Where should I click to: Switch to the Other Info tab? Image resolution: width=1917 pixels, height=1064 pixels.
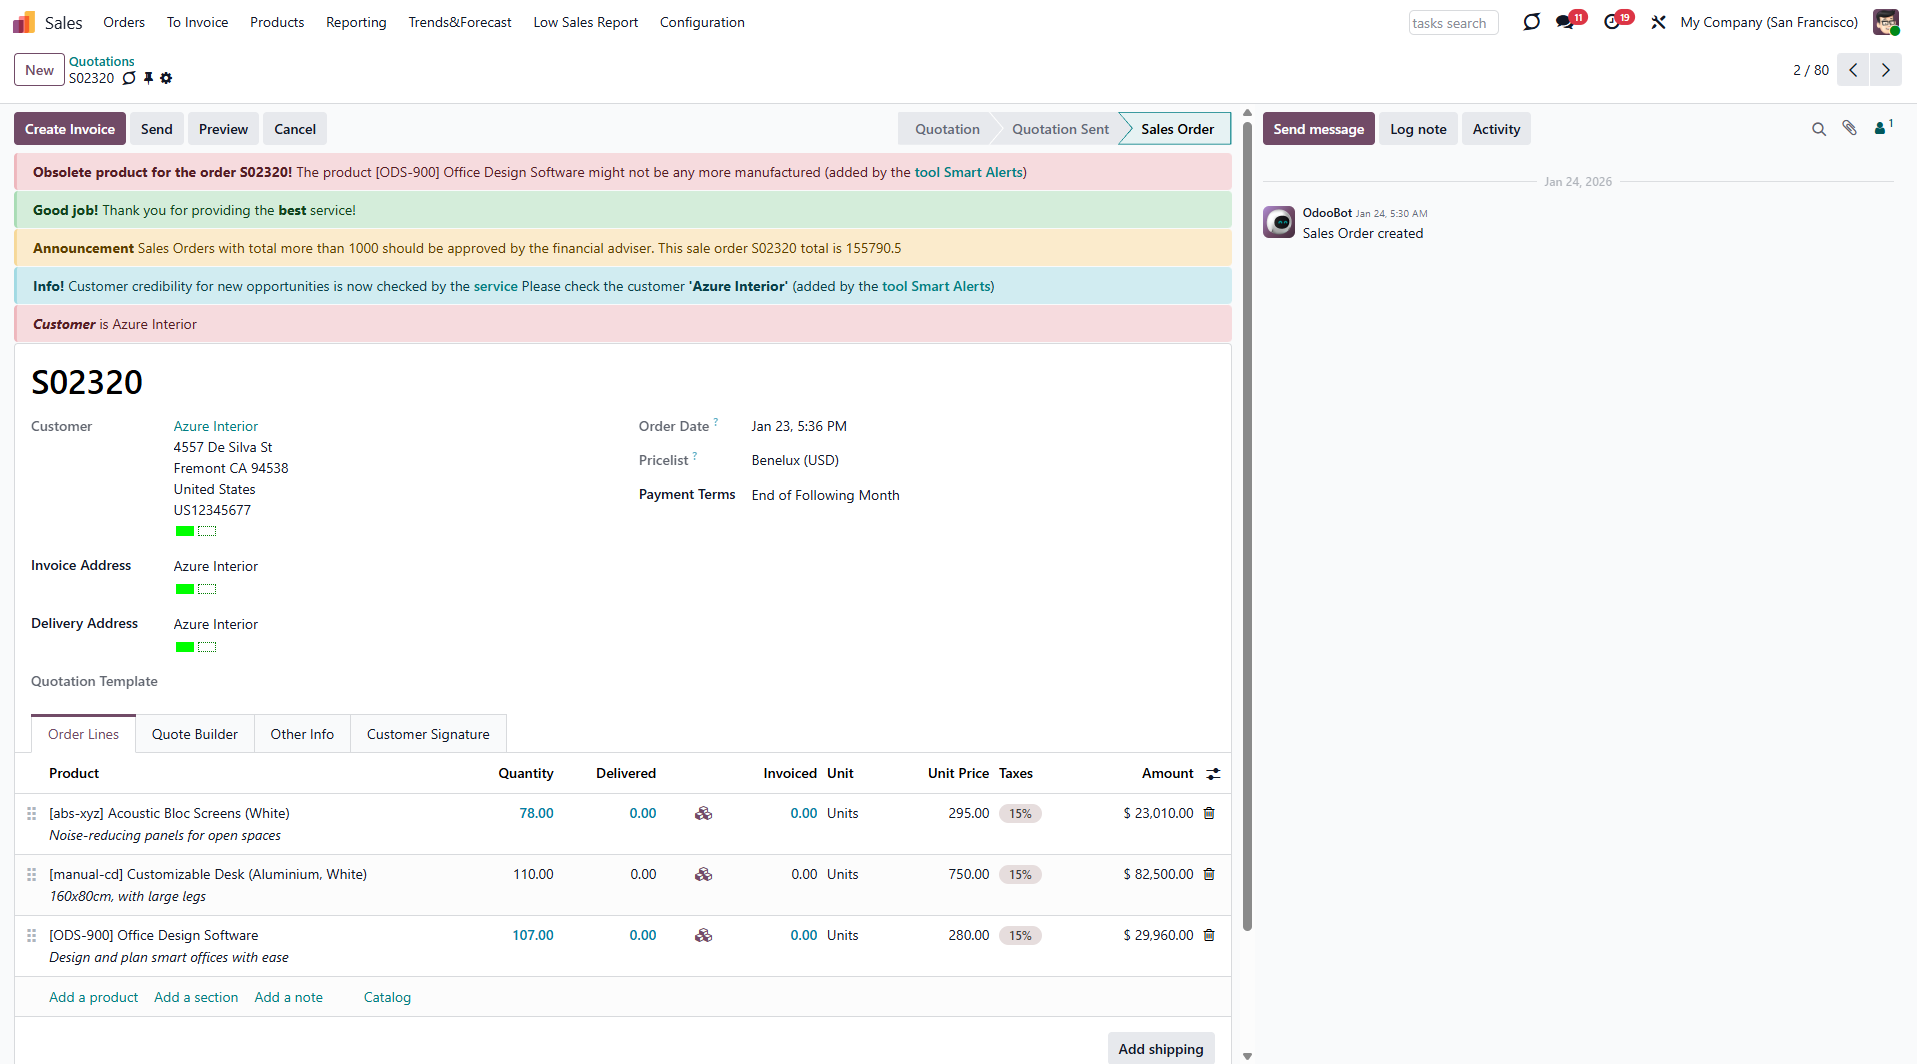tap(302, 734)
